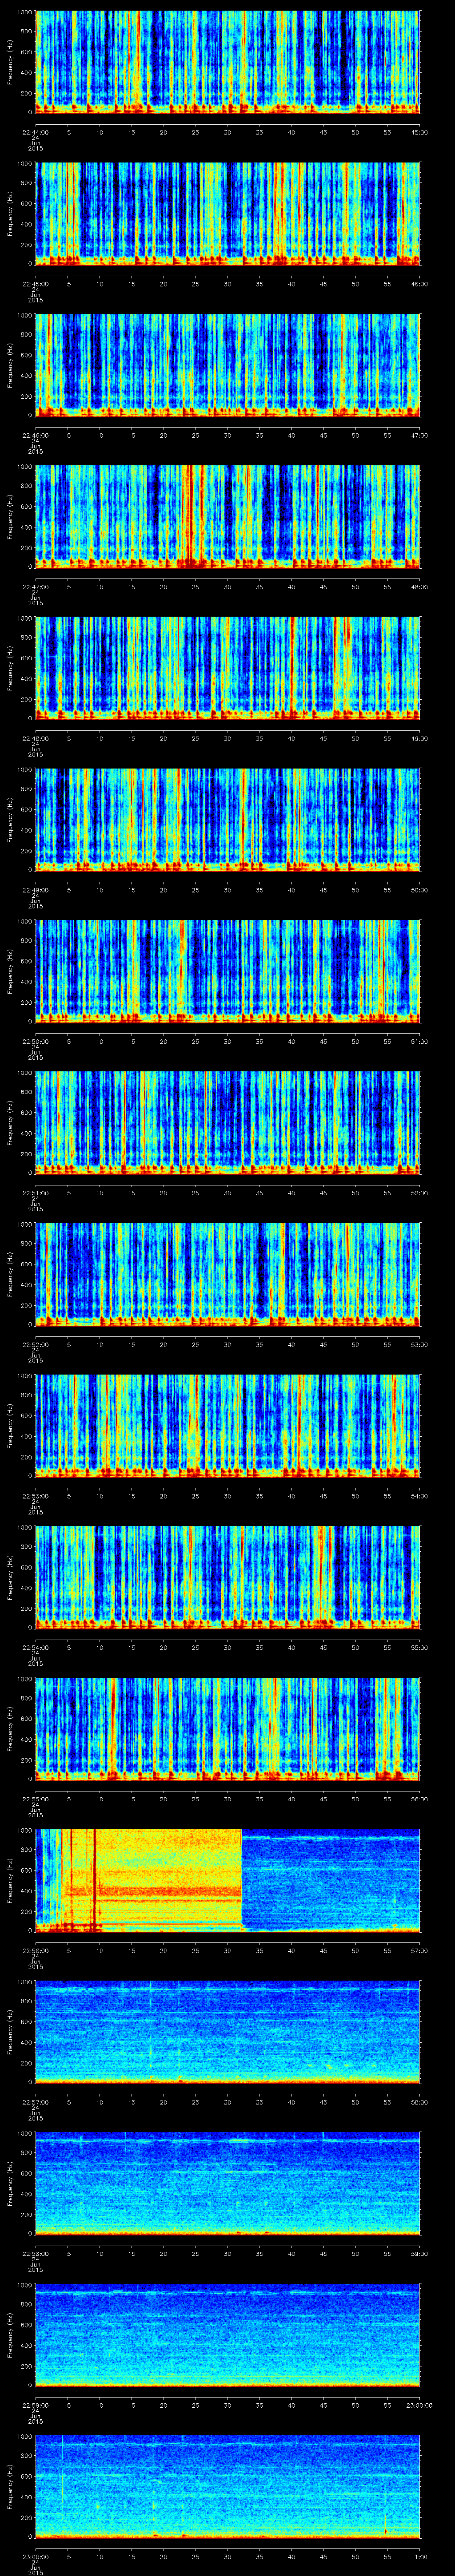The image size is (455, 2576).
Task: Click Frequency (Hz) axis label of 22:56 spectrogram
Action: tap(10, 1881)
